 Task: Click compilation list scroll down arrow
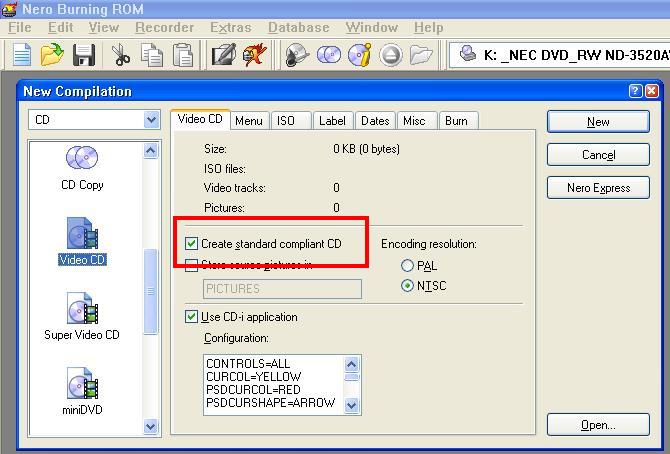click(150, 426)
